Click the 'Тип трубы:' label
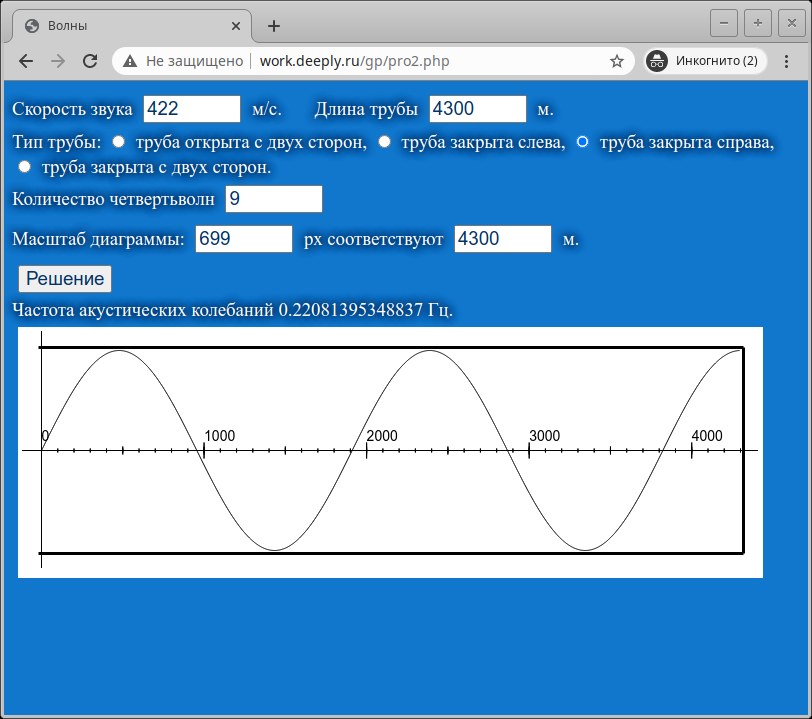 (57, 142)
